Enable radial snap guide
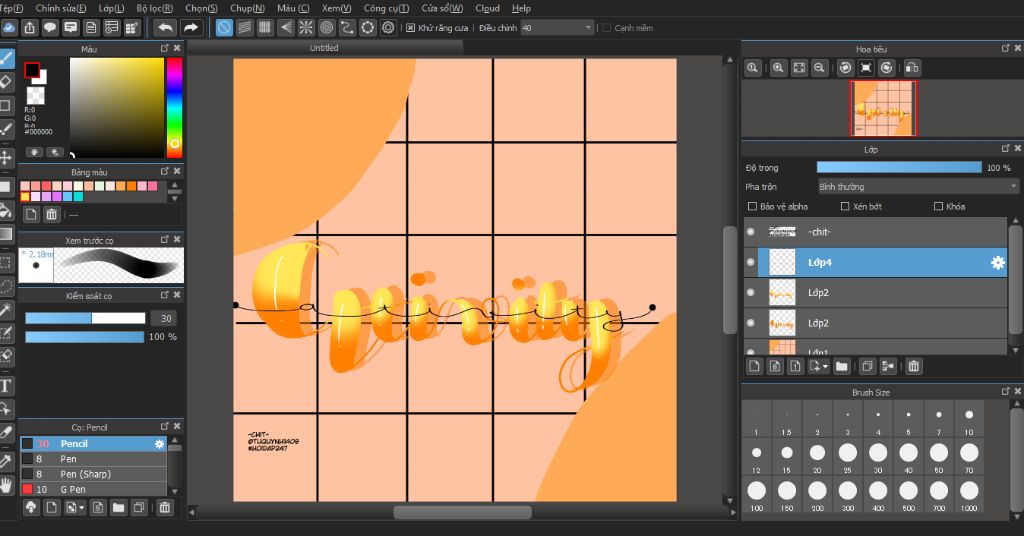This screenshot has width=1024, height=536. point(306,27)
